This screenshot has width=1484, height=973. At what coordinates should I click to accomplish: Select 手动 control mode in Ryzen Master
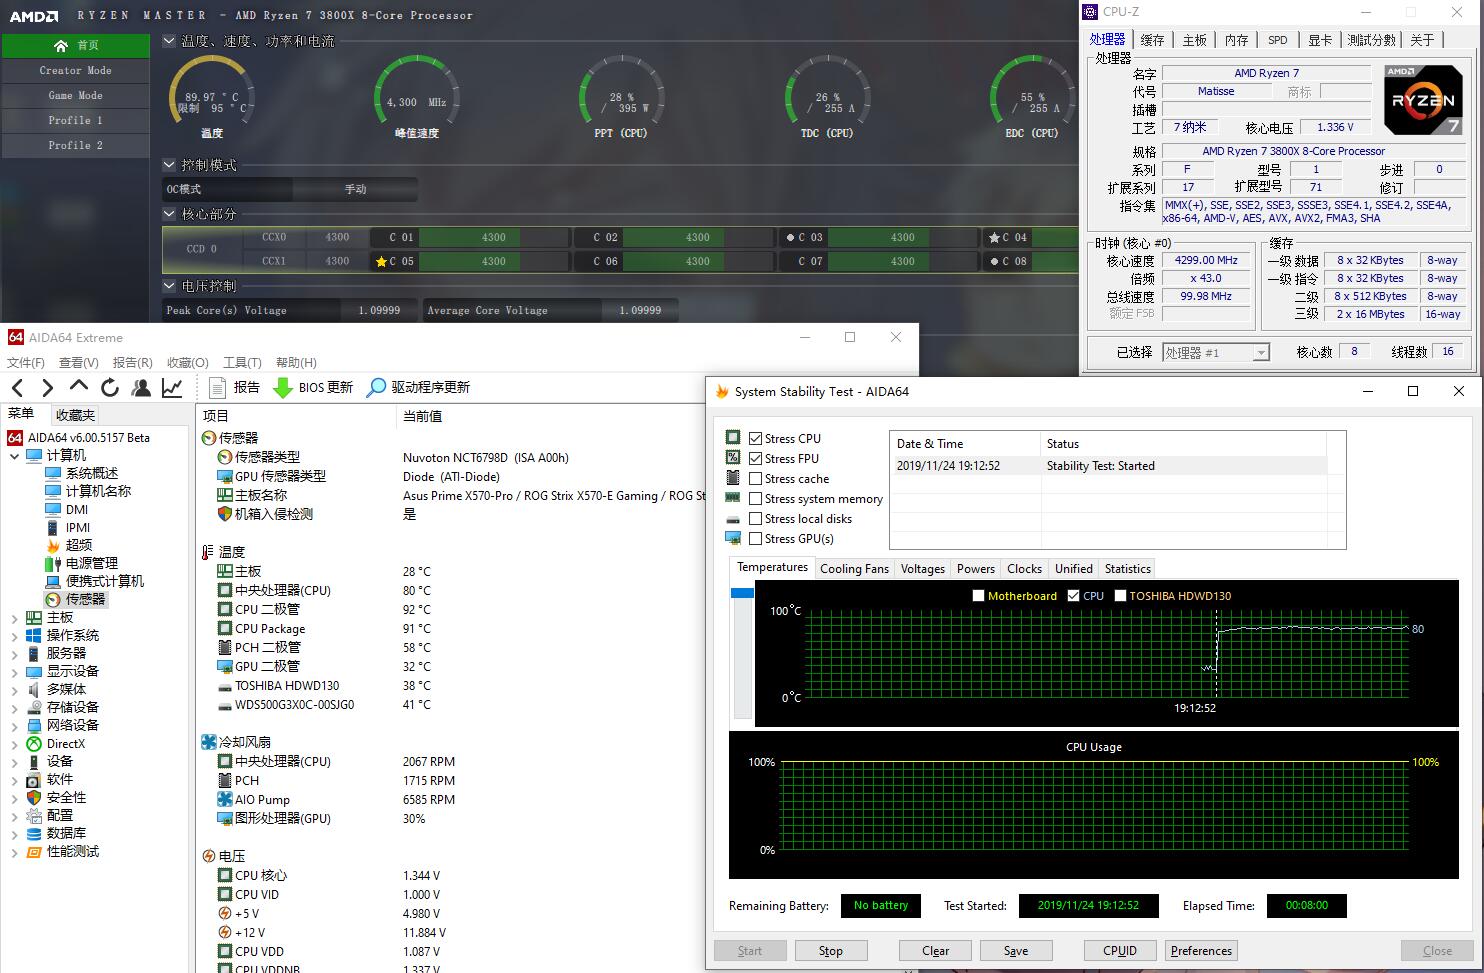355,189
